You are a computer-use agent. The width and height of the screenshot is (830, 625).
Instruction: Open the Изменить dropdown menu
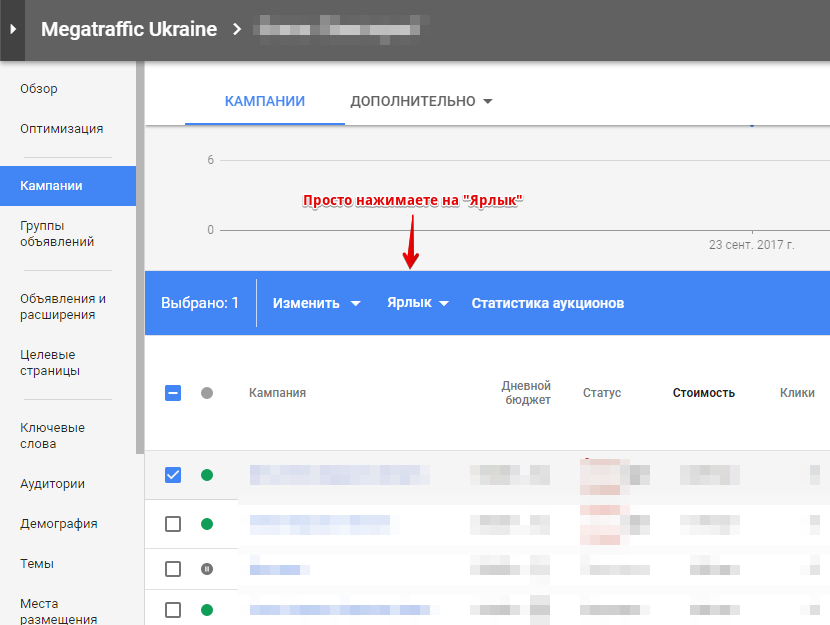(x=317, y=303)
